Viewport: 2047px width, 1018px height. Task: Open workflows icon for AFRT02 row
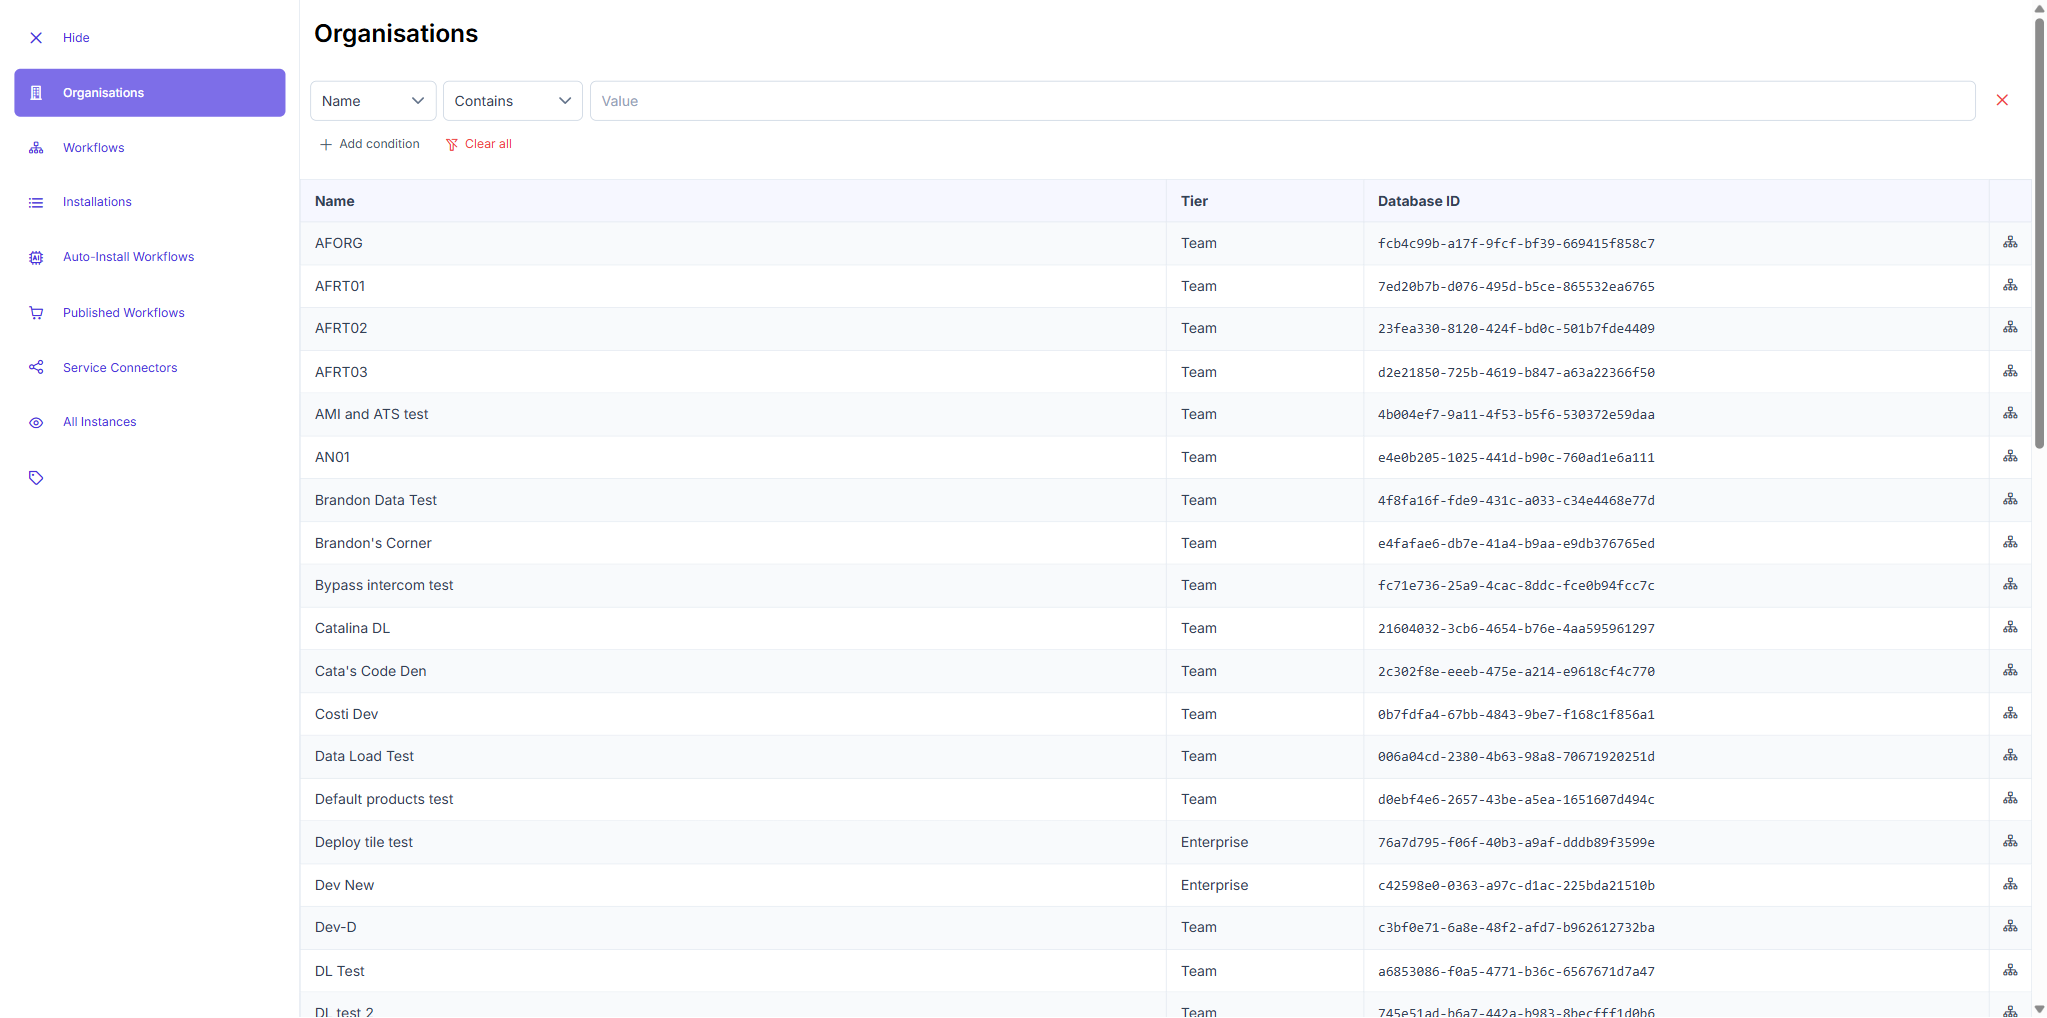[x=2010, y=328]
